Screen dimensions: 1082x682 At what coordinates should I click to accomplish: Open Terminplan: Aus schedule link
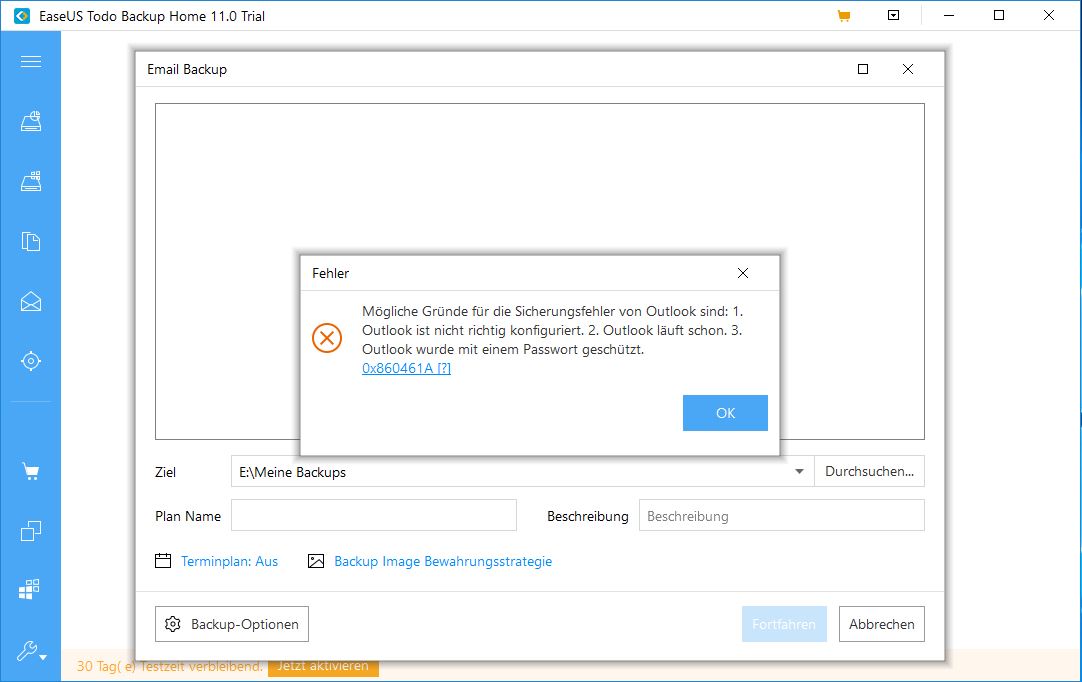[x=229, y=561]
